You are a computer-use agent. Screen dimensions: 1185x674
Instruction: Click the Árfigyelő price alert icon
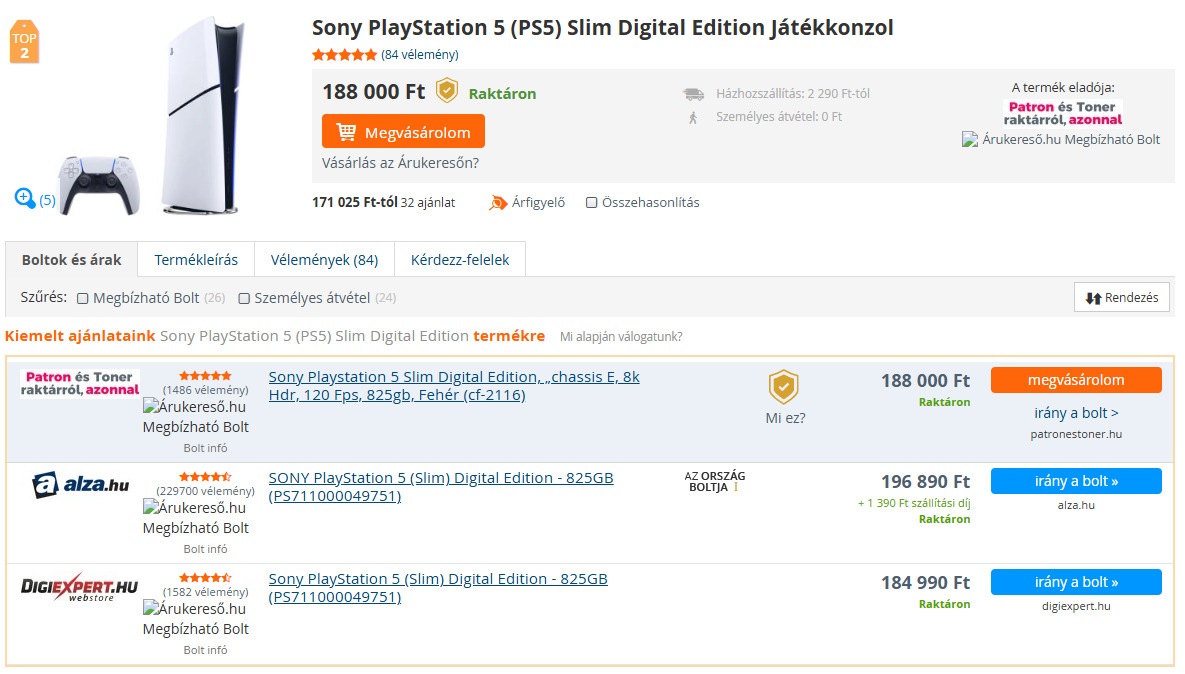click(498, 203)
